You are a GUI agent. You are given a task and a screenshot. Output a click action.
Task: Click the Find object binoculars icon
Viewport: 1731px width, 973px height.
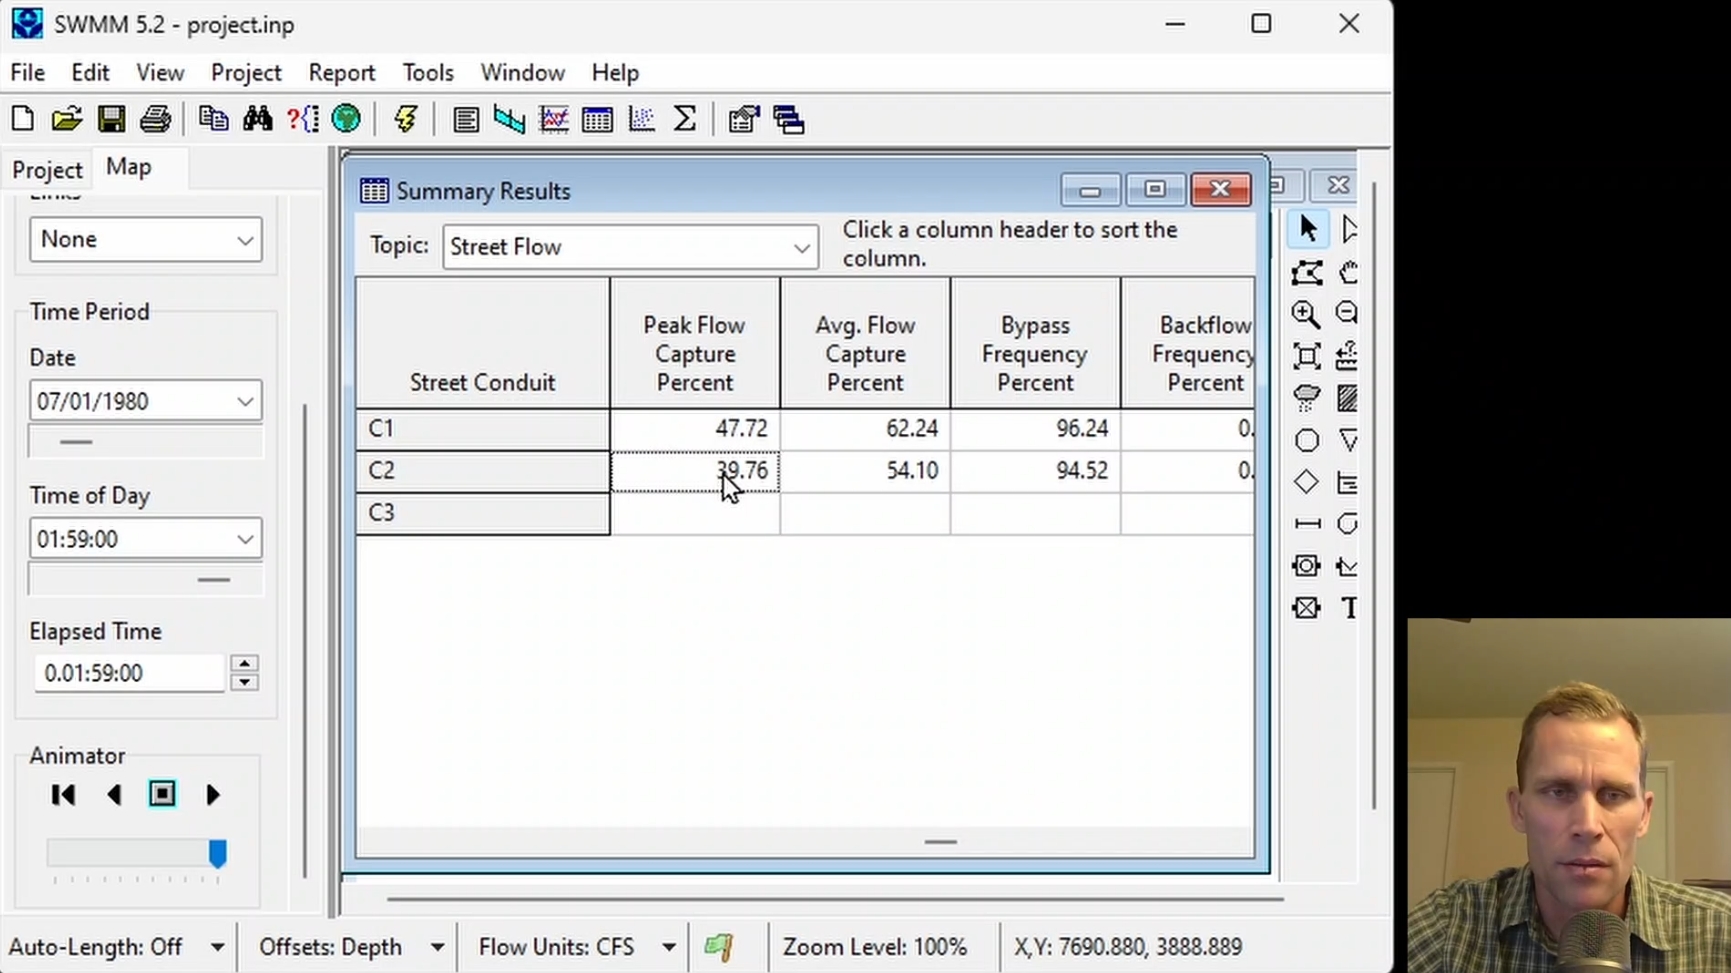(x=257, y=119)
